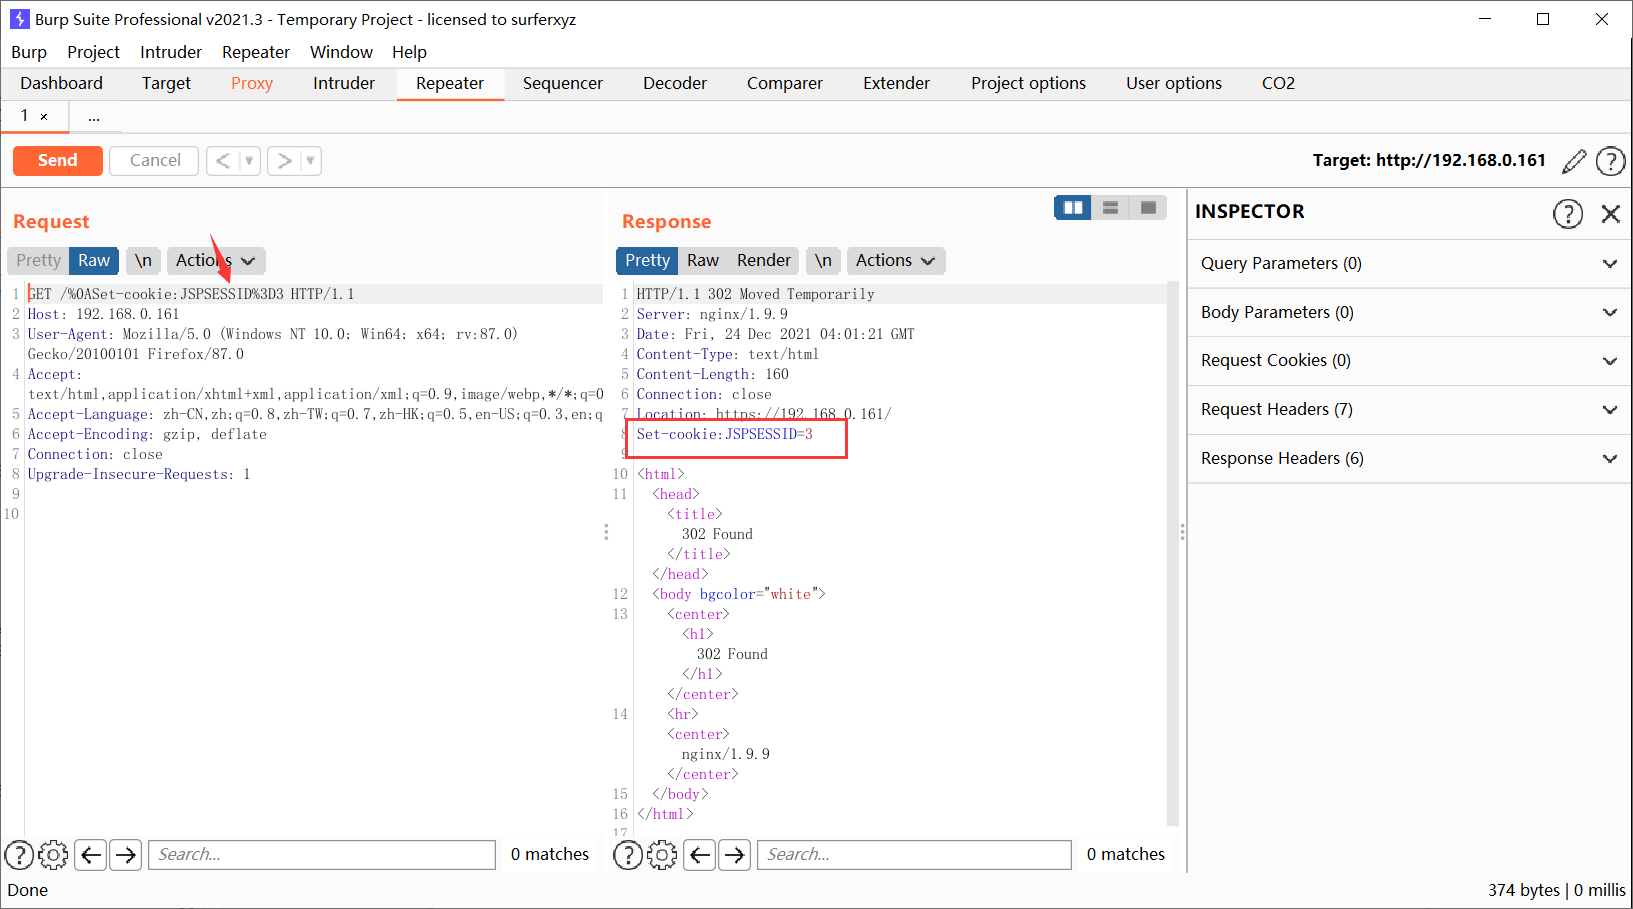The image size is (1633, 909).
Task: Click the response search field
Action: click(914, 855)
